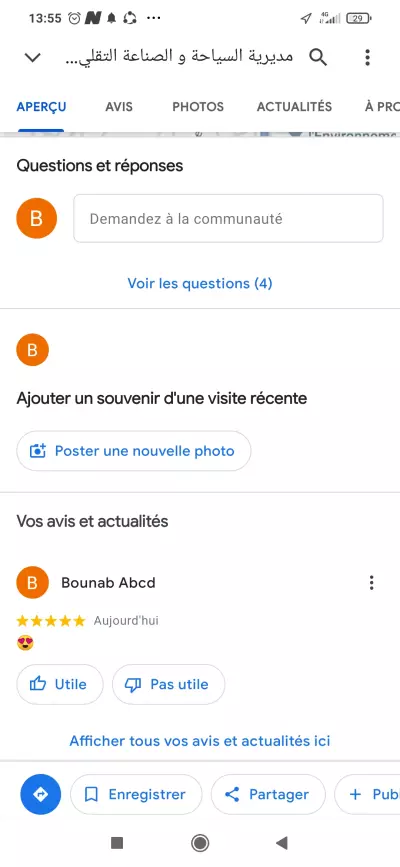The width and height of the screenshot is (400, 867).
Task: Open Afficher tous vos avis et actualités ici
Action: (x=200, y=741)
